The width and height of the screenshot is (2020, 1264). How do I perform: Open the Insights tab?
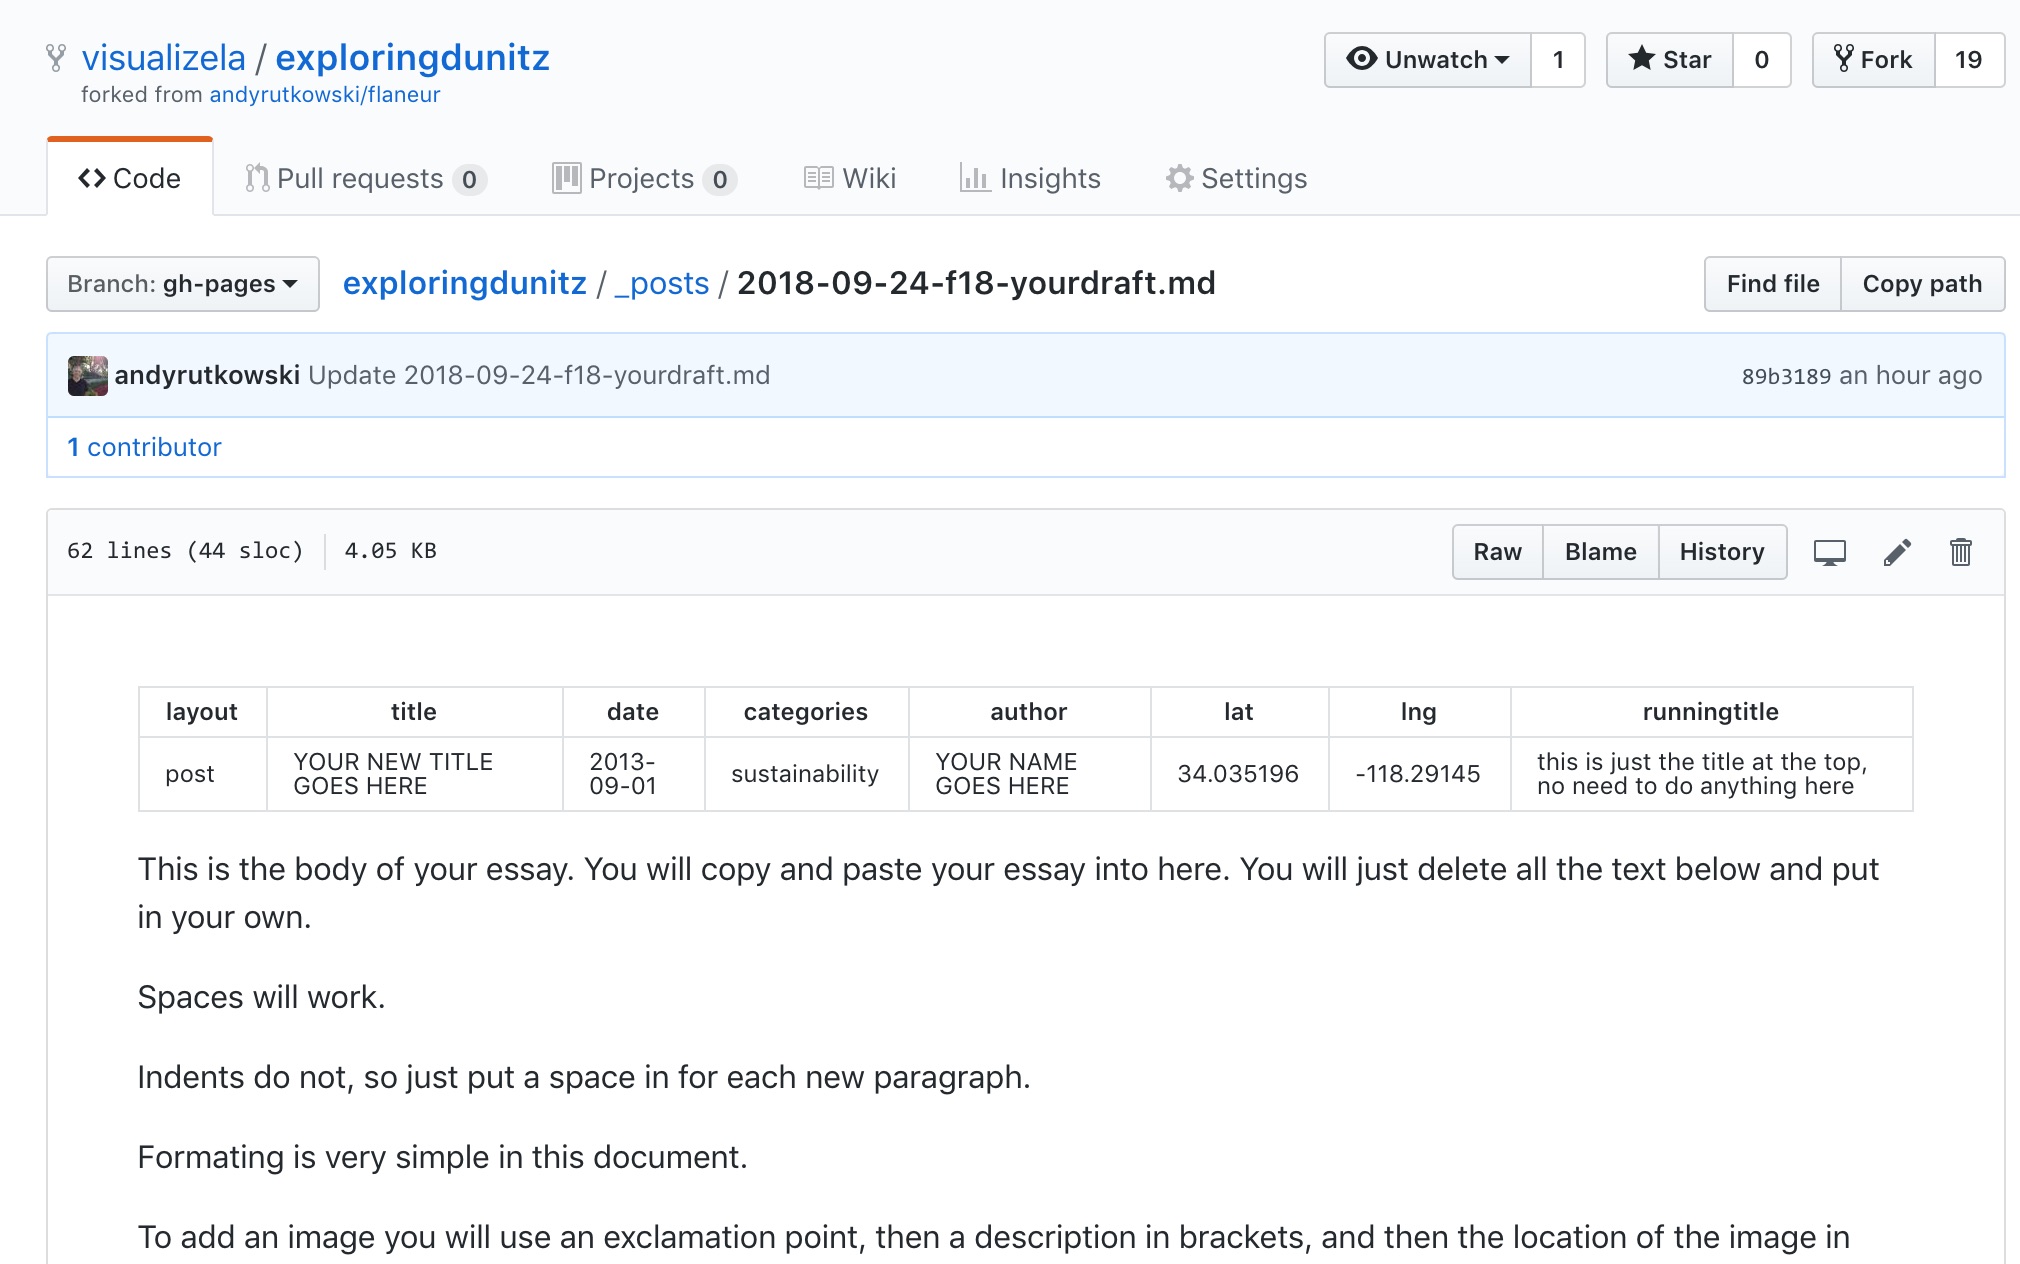coord(1030,178)
